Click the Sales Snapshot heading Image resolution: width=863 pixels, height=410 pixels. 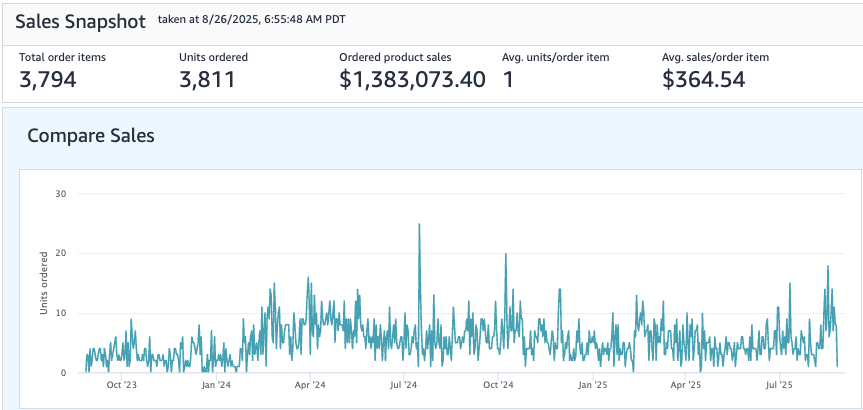coord(80,21)
